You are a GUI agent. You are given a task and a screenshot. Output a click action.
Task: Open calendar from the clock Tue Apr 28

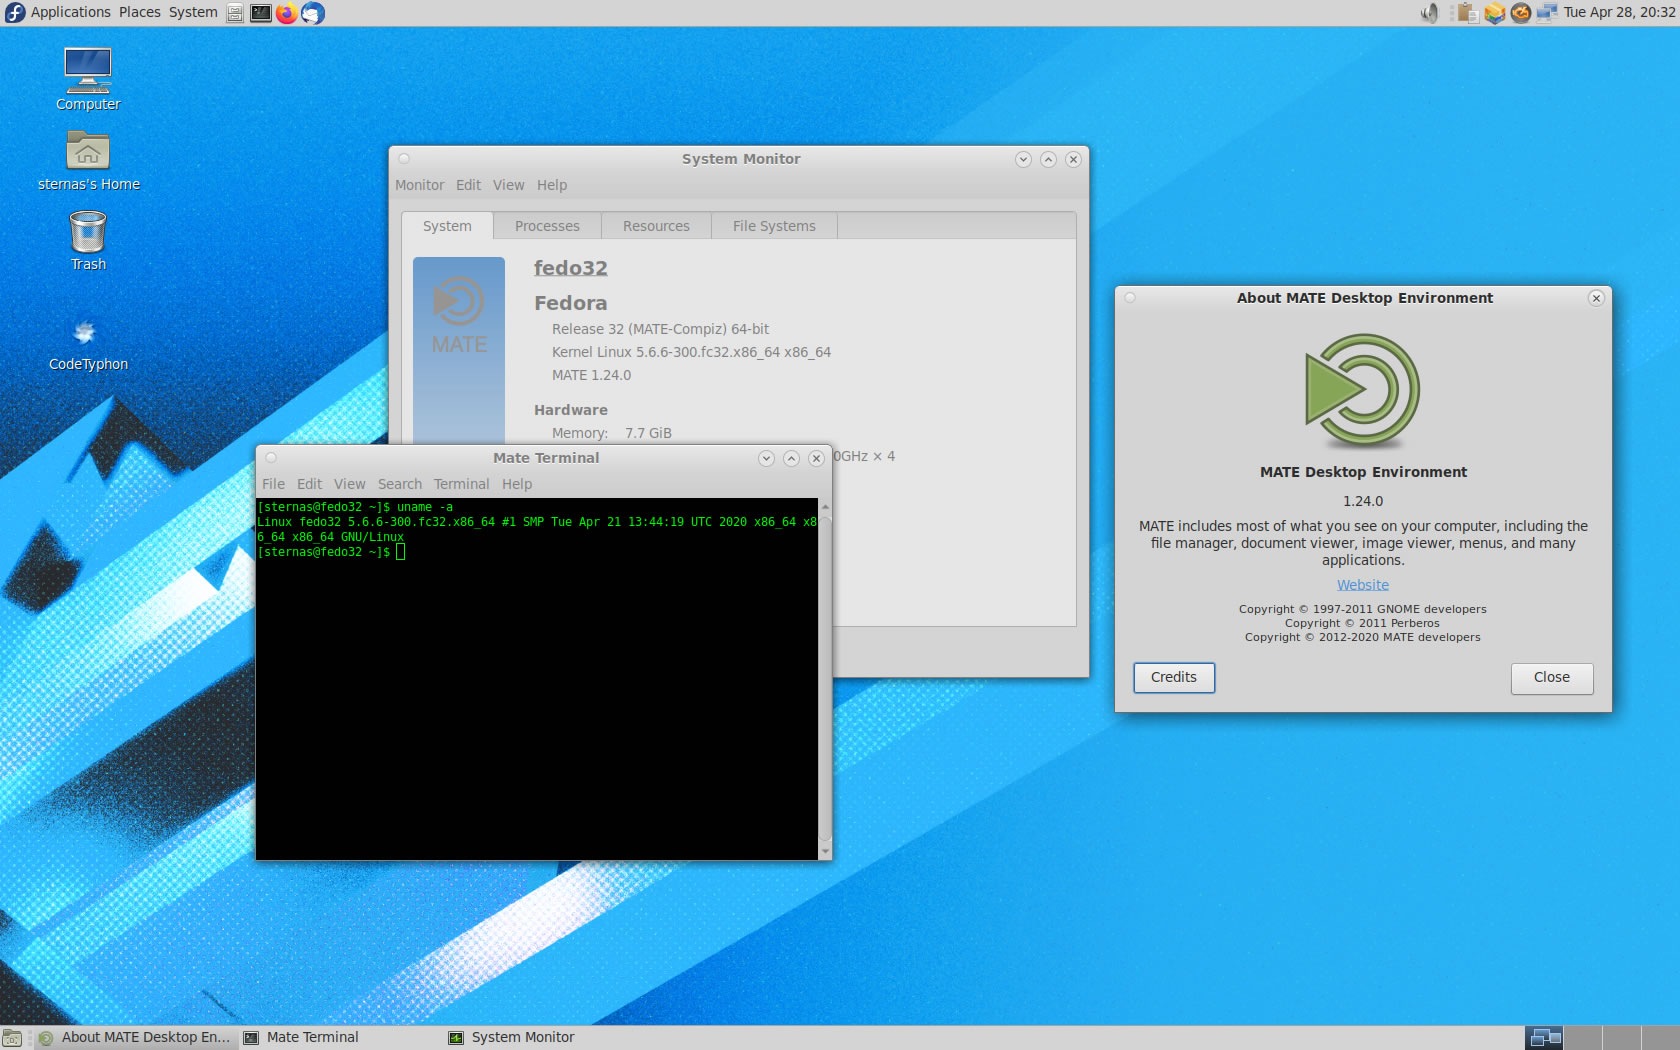[1619, 12]
